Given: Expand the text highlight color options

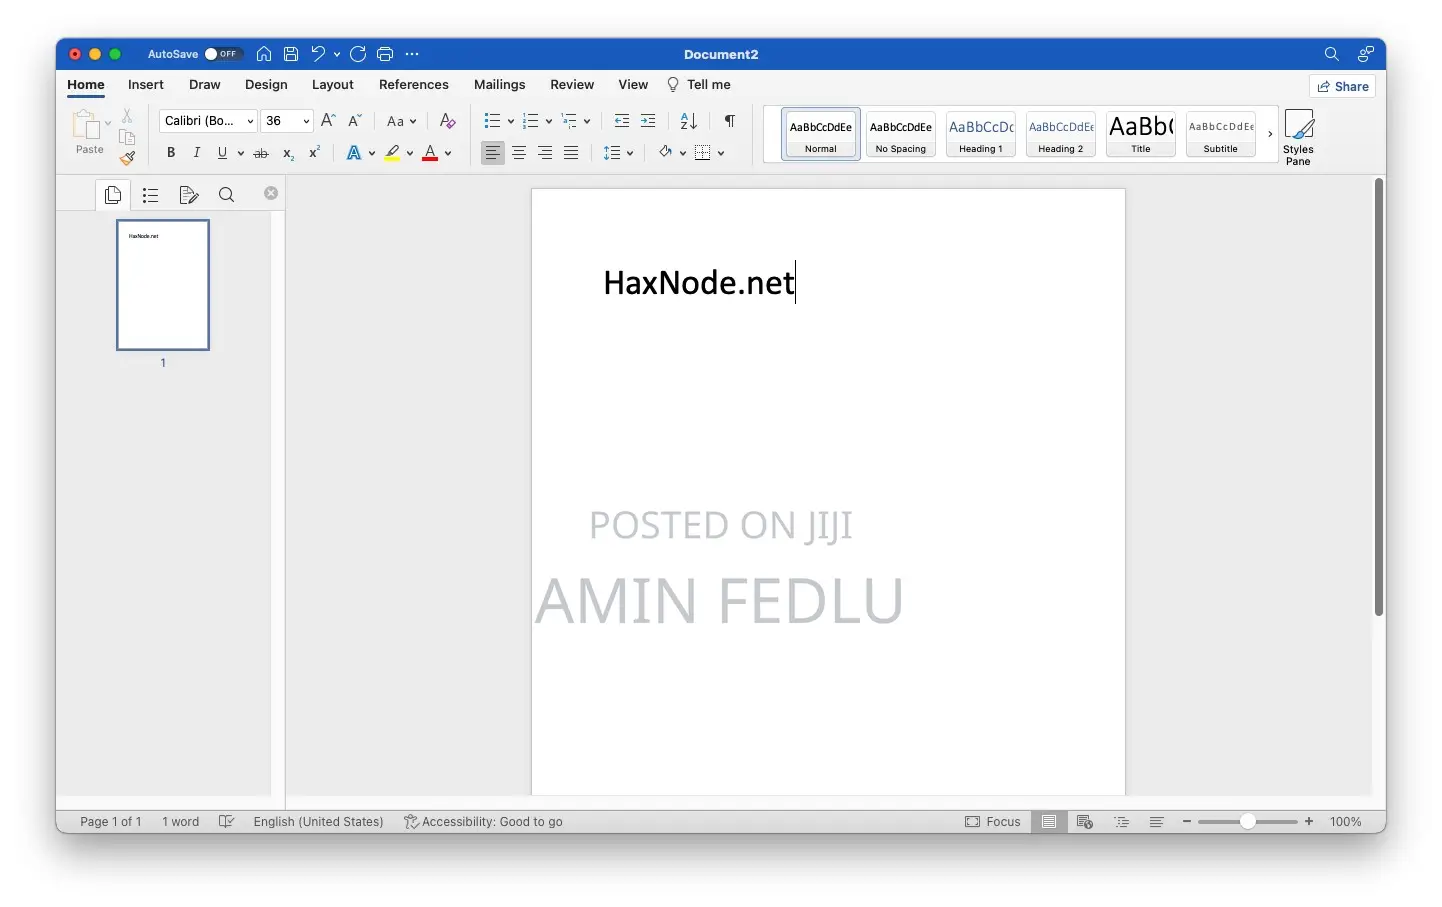Looking at the screenshot, I should click(409, 153).
